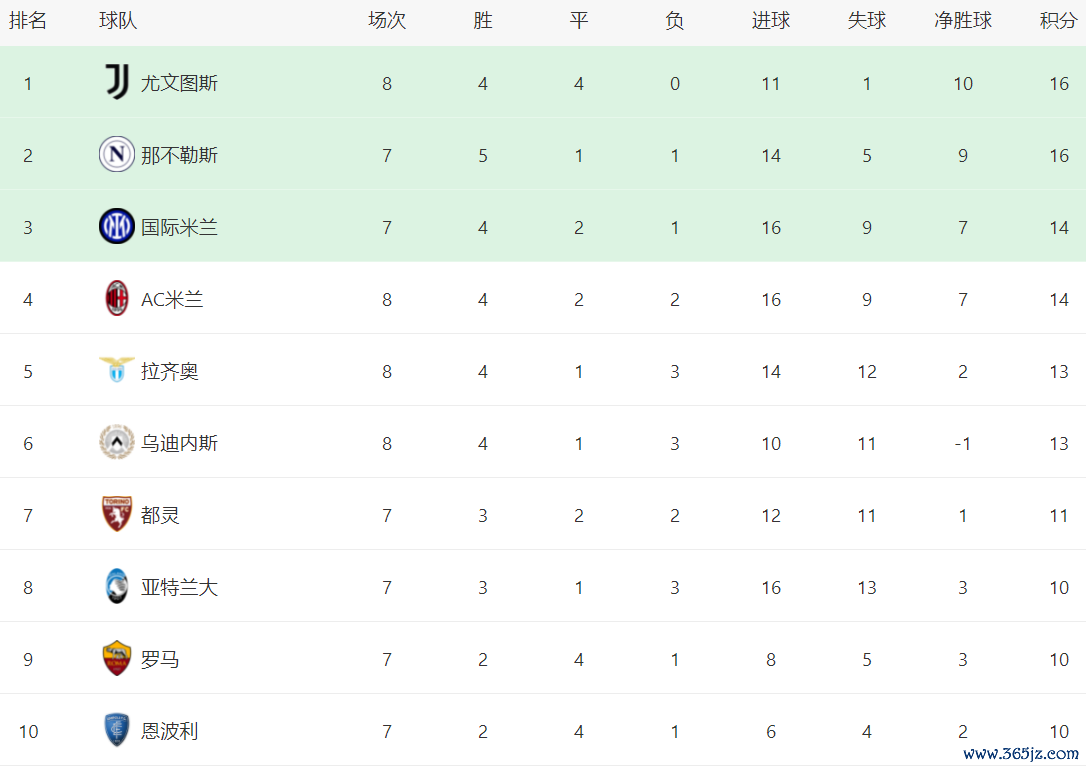Select the Torino bull crest

point(116,514)
